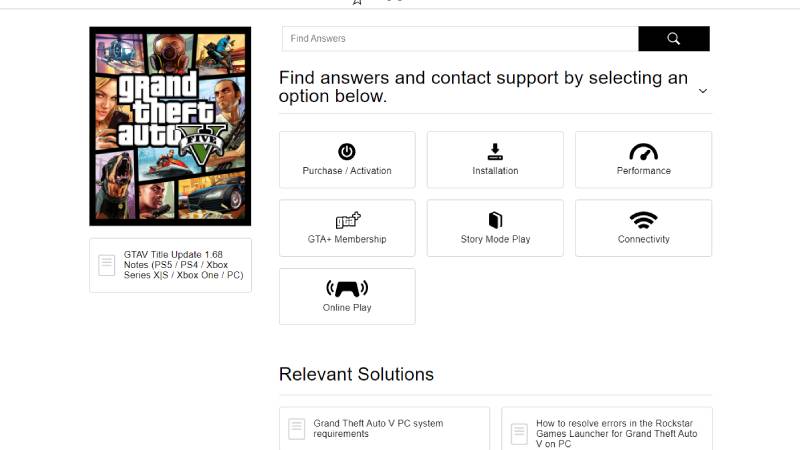This screenshot has width=800, height=450.
Task: Click the 'Relevant Solutions' heading
Action: (x=356, y=374)
